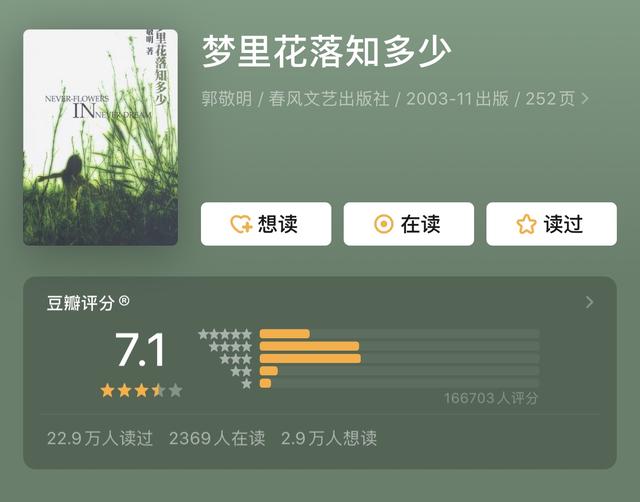Mark book as 读过
This screenshot has width=640, height=502.
(551, 224)
